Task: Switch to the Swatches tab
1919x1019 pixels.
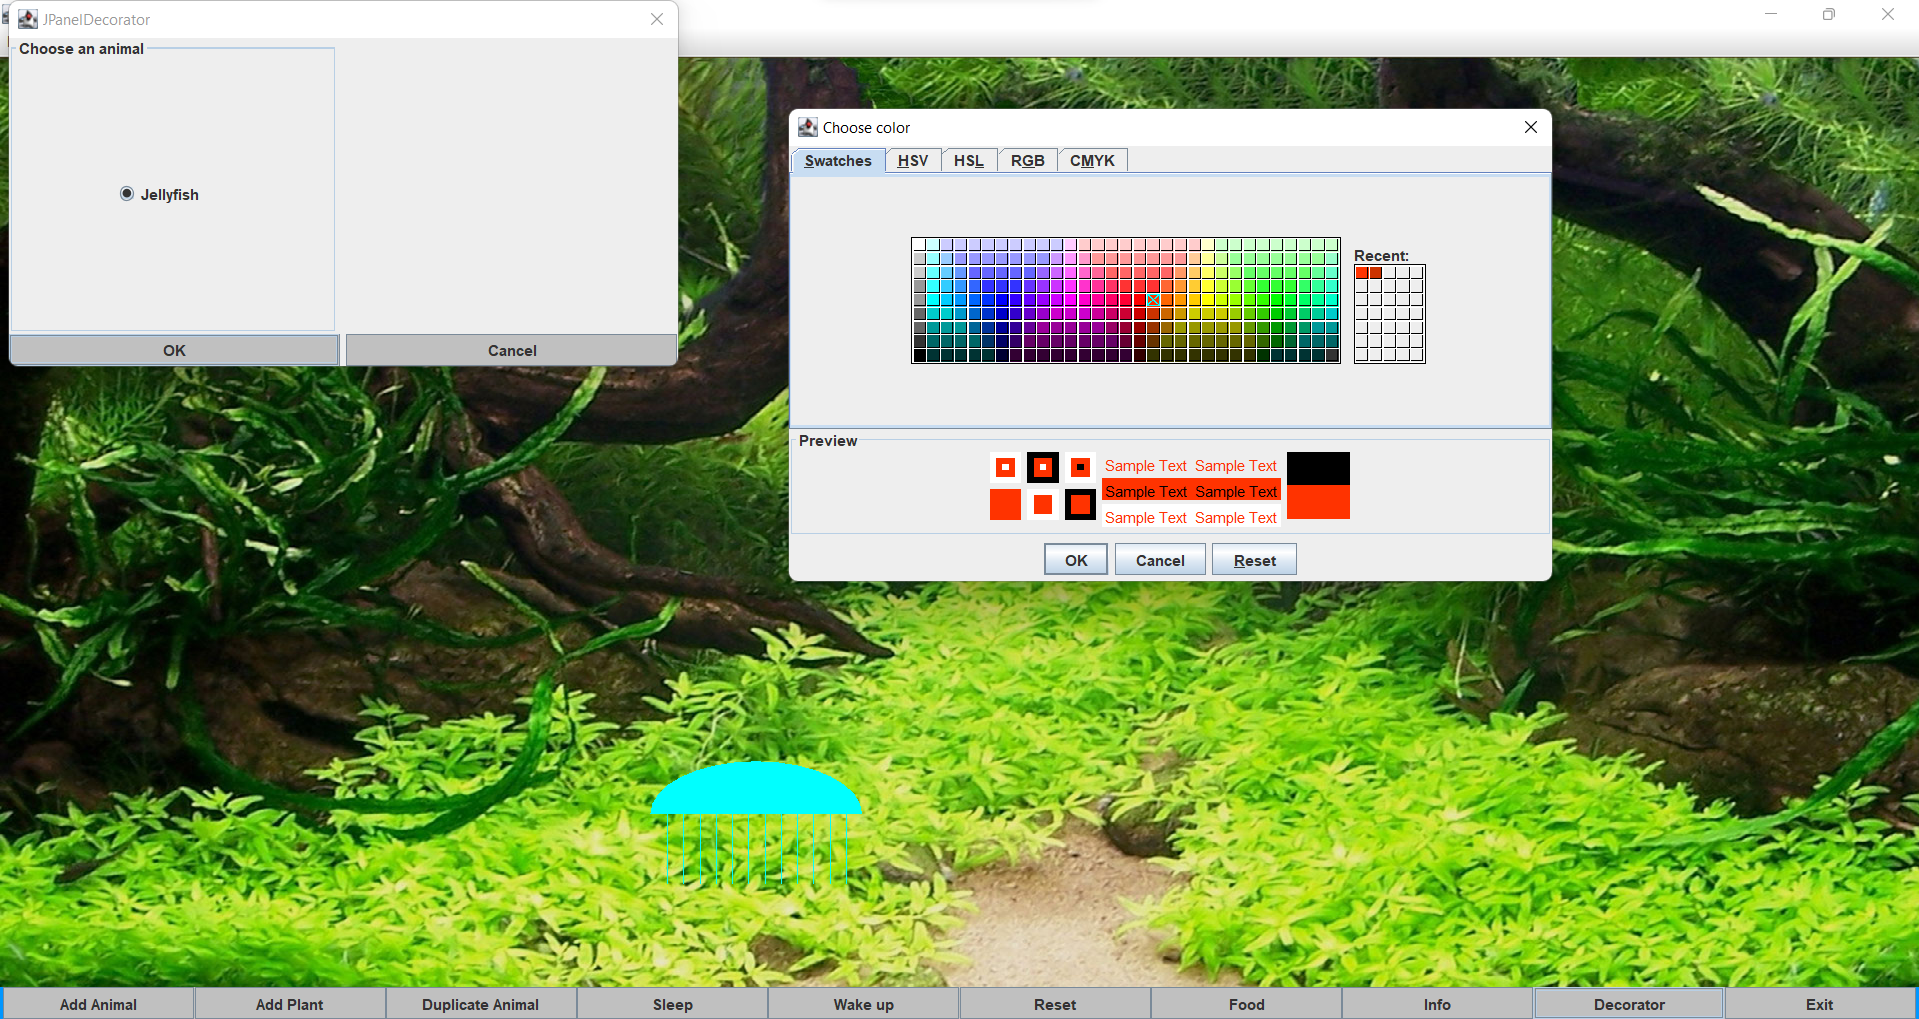Action: [x=838, y=161]
